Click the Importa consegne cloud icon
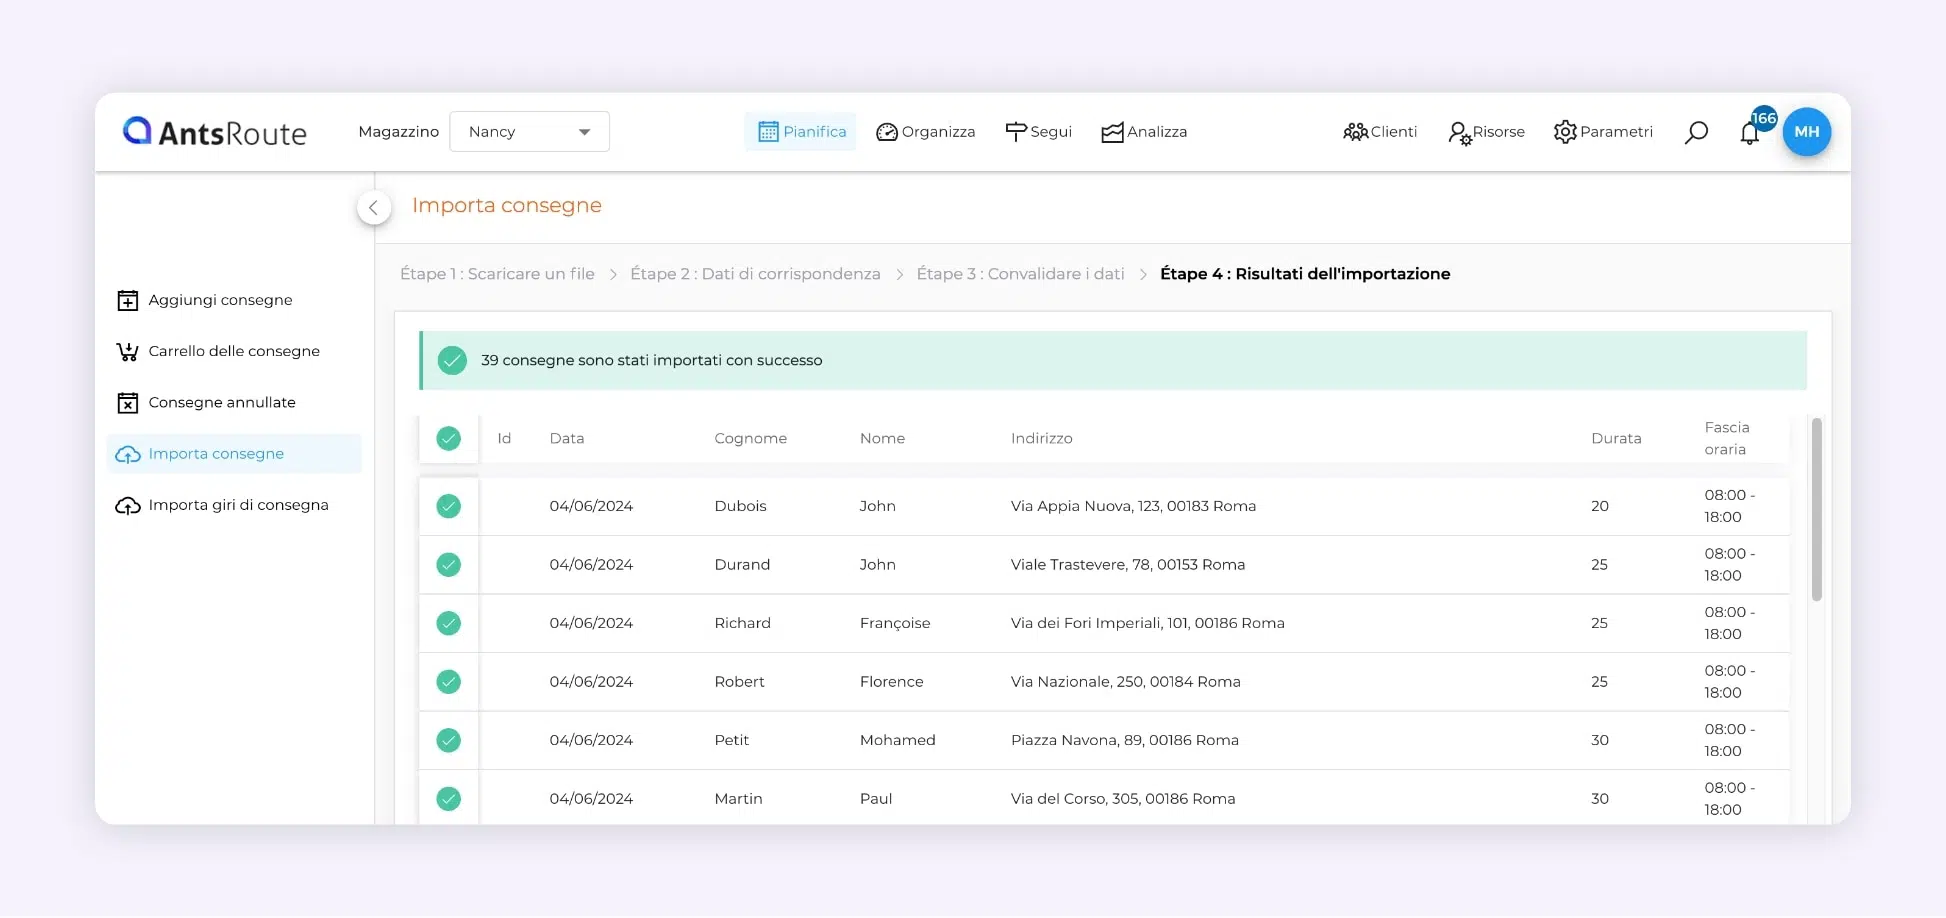 [x=128, y=455]
